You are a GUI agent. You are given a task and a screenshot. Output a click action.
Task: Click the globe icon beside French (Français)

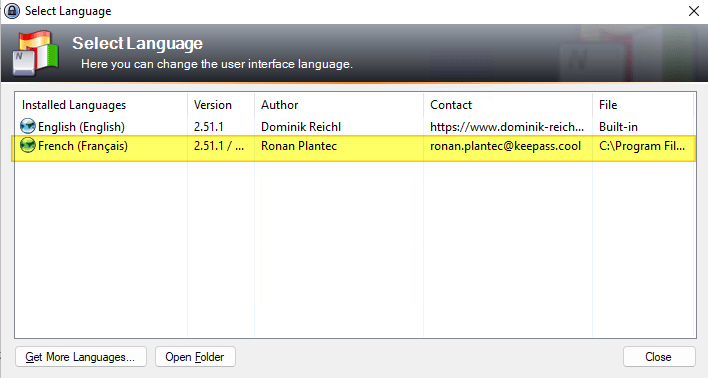28,145
